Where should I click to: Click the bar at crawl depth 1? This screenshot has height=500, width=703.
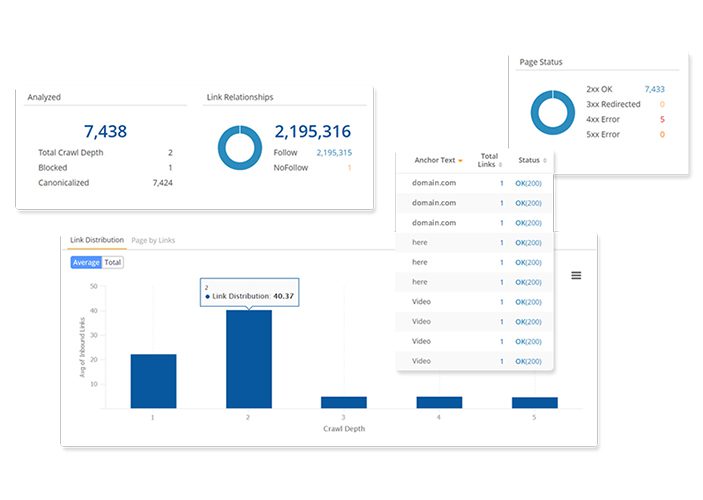point(153,381)
